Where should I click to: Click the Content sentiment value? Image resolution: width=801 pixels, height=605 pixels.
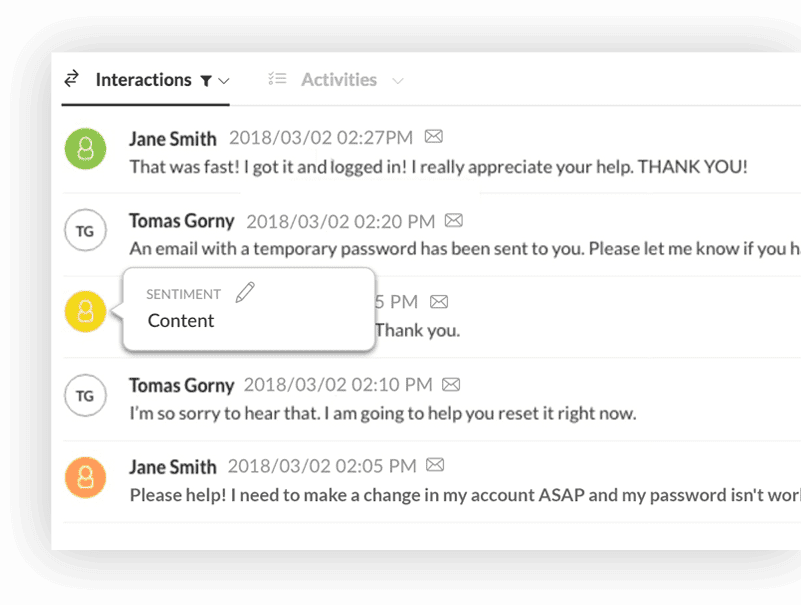pyautogui.click(x=181, y=321)
